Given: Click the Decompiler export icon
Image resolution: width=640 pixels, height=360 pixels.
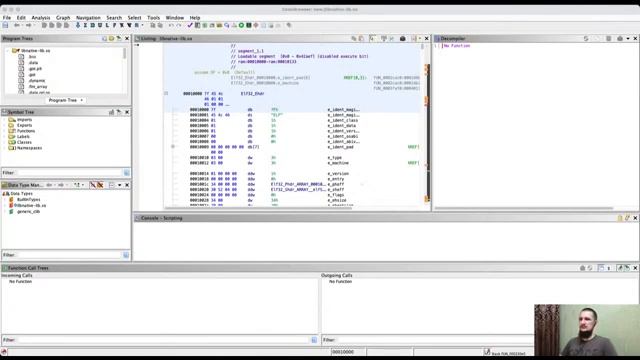Looking at the screenshot, I should (x=609, y=38).
